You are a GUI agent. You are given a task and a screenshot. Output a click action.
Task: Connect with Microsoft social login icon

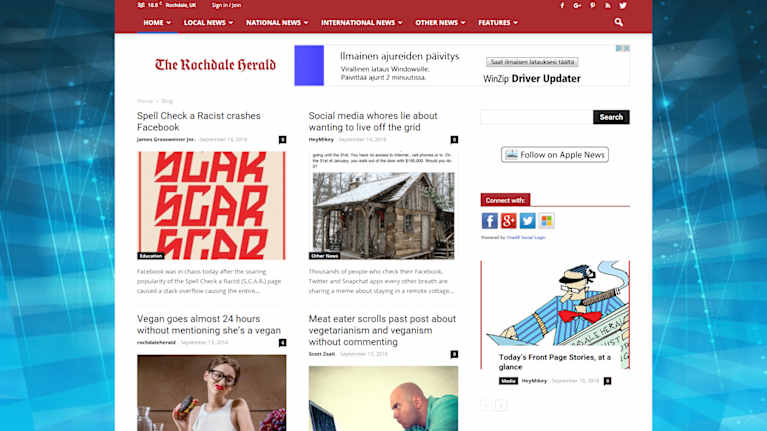coord(546,221)
